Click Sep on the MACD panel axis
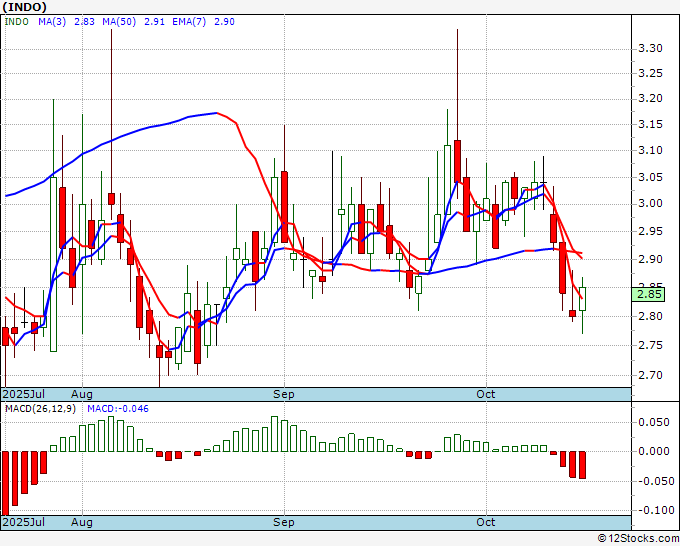This screenshot has width=680, height=546. click(x=284, y=522)
